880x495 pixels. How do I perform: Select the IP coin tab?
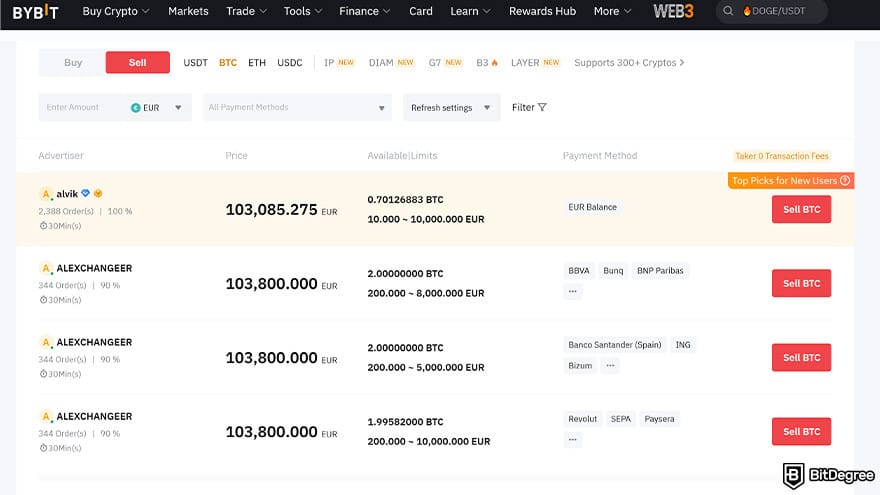point(339,63)
